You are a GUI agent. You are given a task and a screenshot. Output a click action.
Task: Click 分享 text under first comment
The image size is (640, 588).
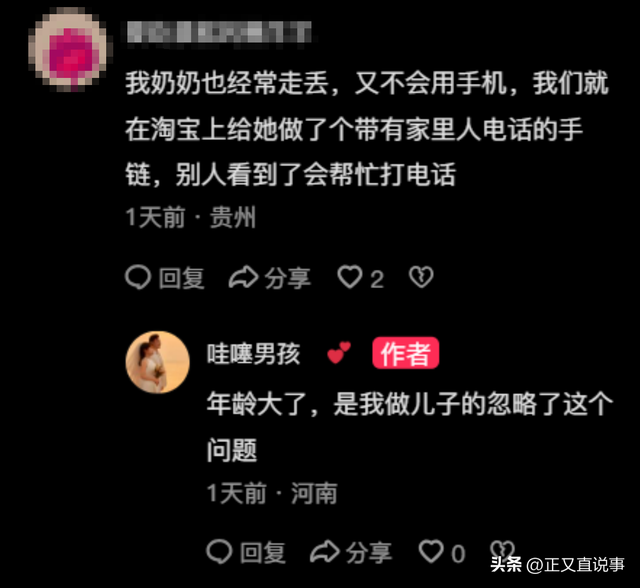coord(288,278)
